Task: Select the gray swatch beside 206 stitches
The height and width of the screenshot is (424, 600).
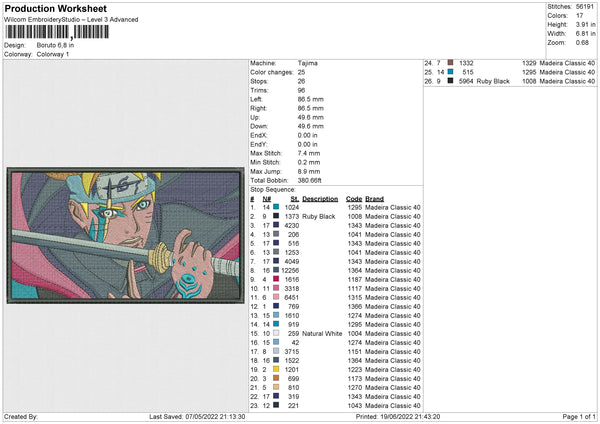Action: click(276, 234)
